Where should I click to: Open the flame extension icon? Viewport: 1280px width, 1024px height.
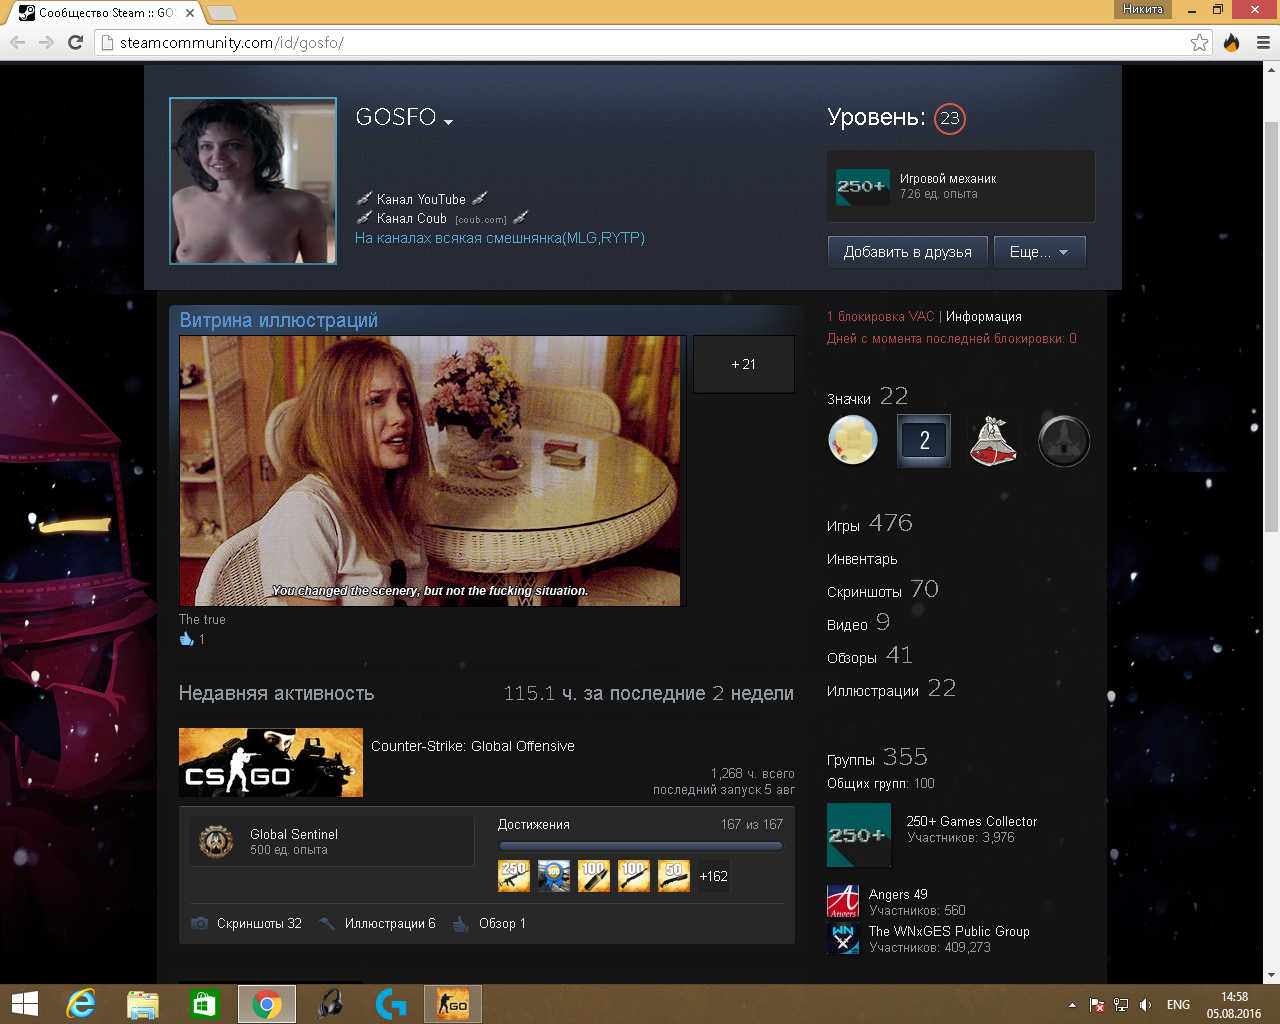[x=1232, y=42]
